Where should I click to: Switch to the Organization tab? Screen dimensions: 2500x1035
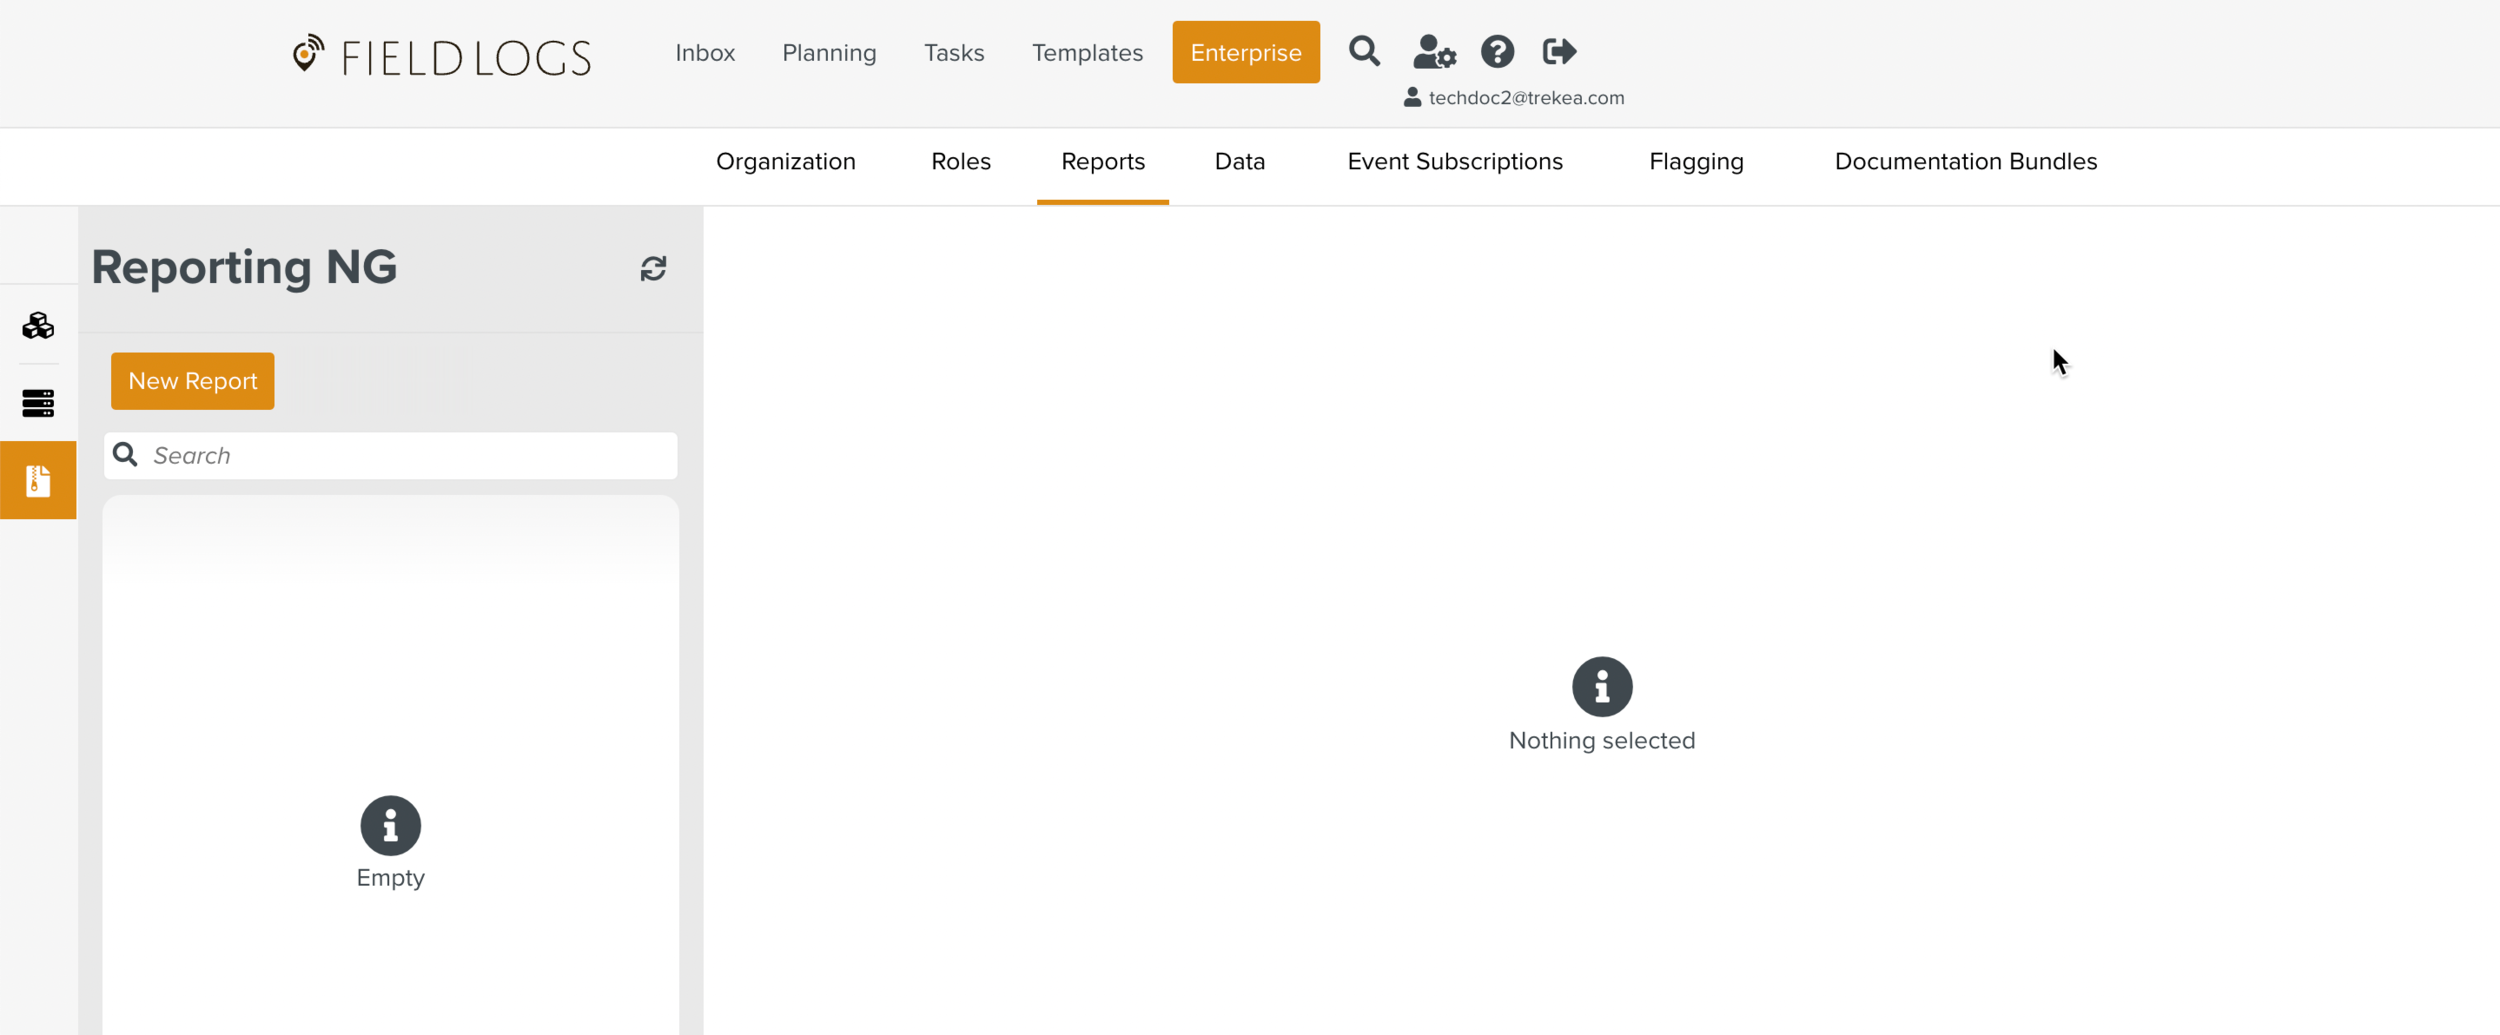coord(785,162)
